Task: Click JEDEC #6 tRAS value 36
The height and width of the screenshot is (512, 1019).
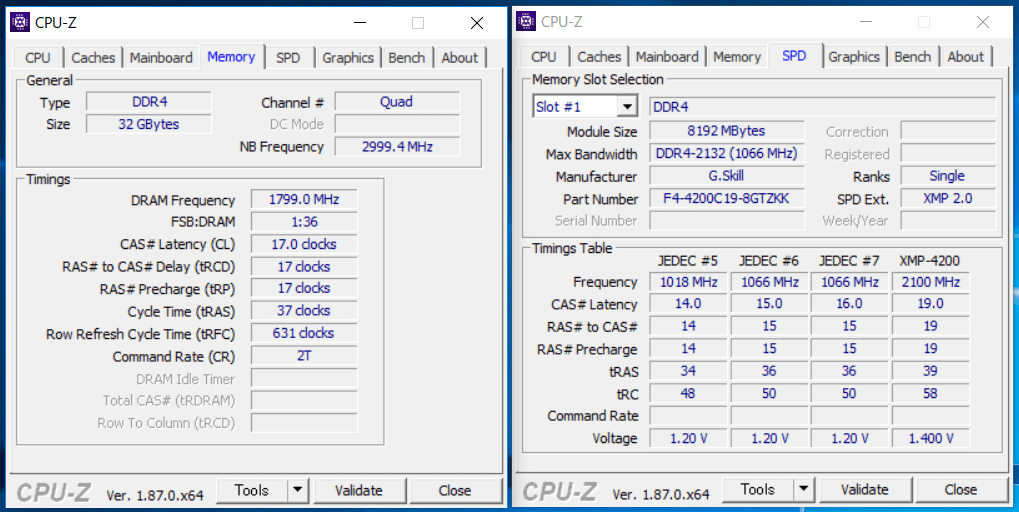Action: point(769,371)
